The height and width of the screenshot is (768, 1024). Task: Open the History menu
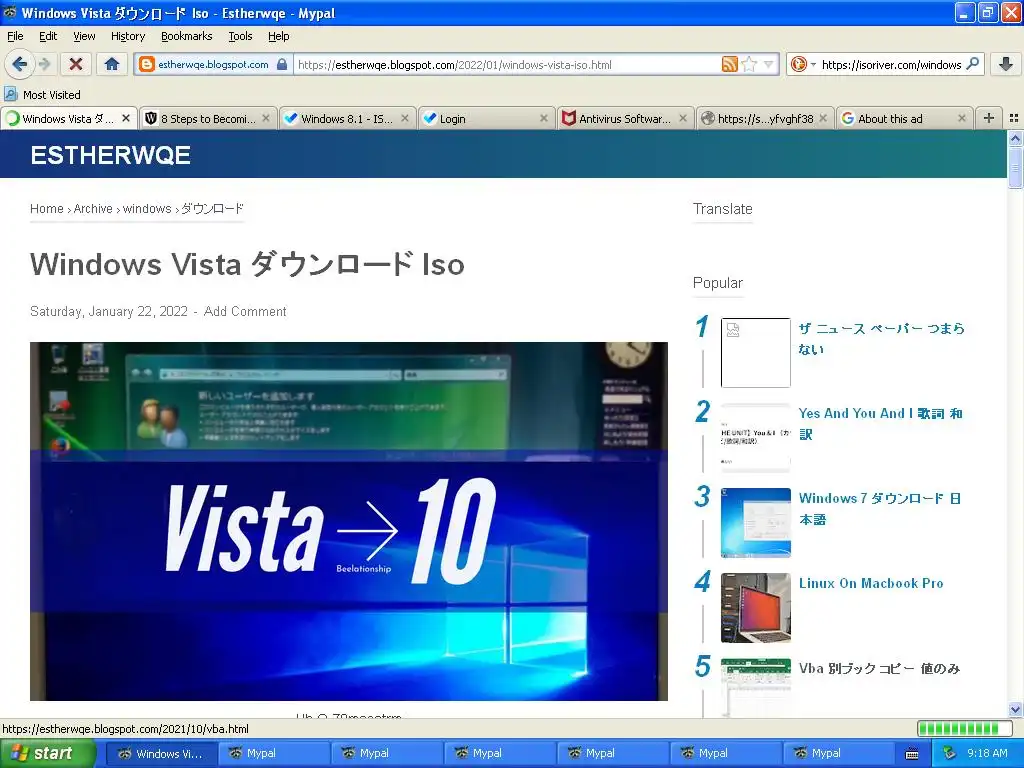[127, 36]
